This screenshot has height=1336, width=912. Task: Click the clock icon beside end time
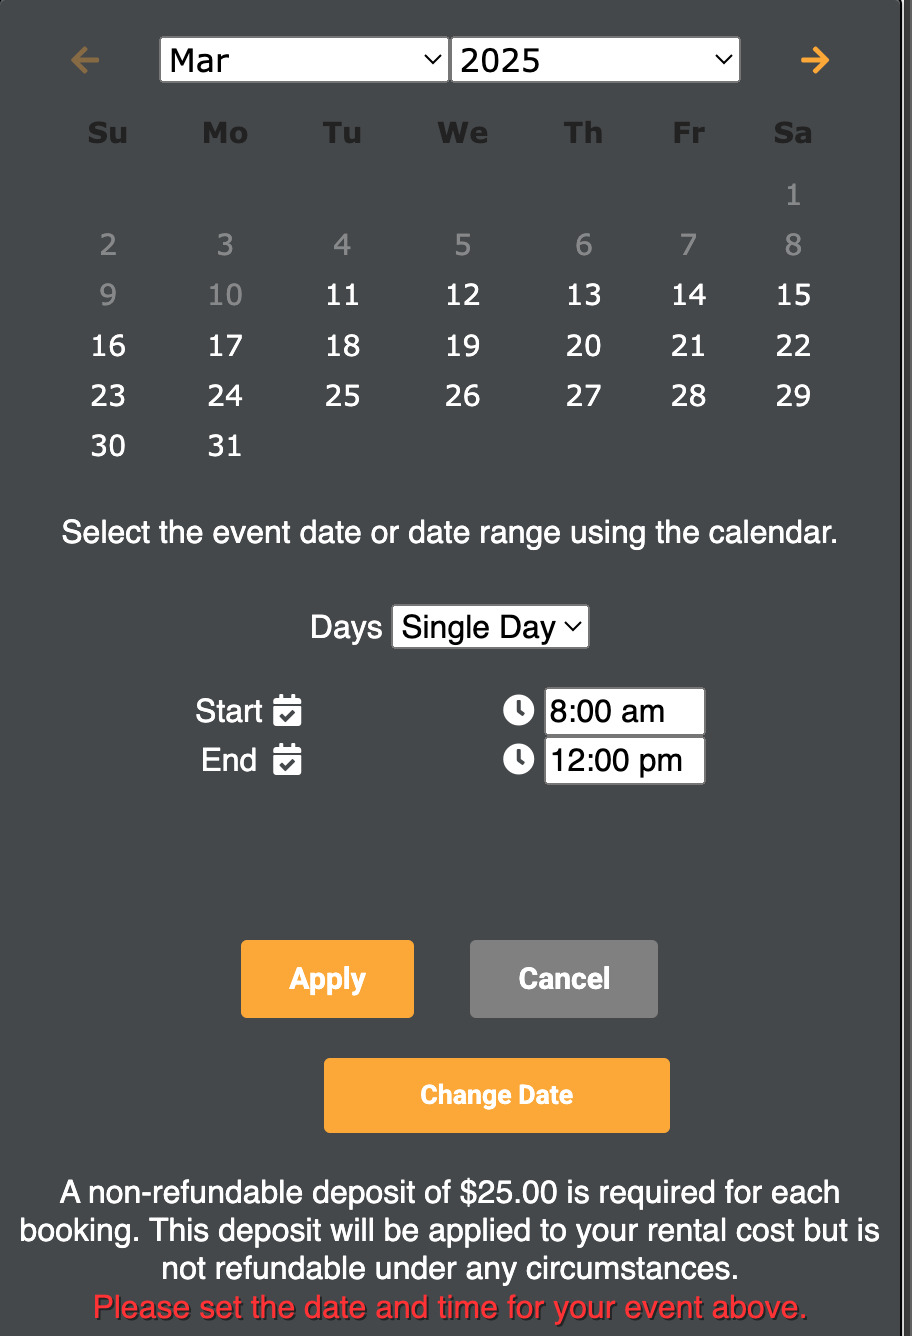point(518,760)
